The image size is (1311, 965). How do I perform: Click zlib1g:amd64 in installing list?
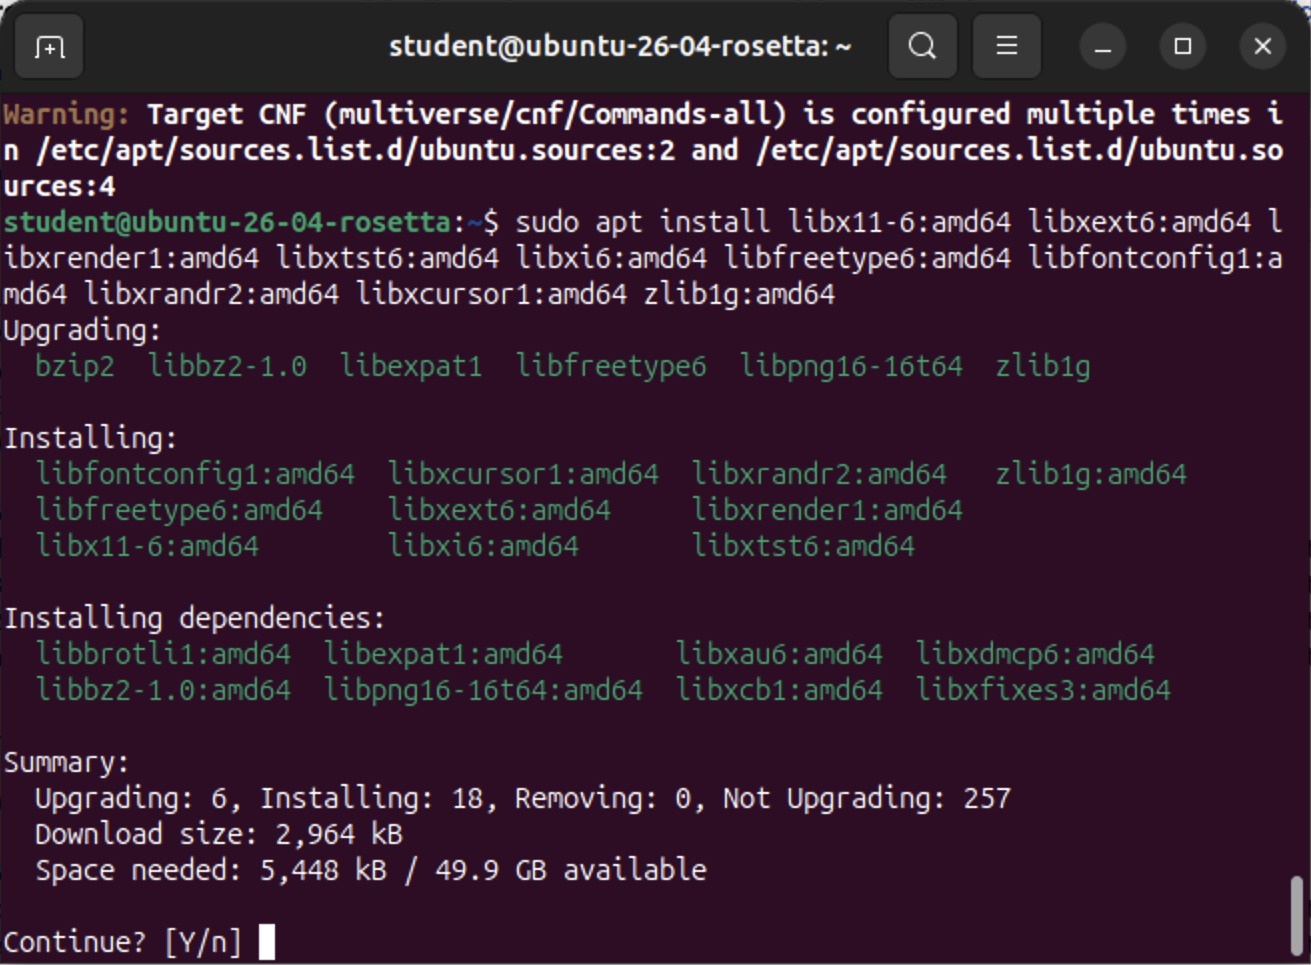coord(1091,474)
